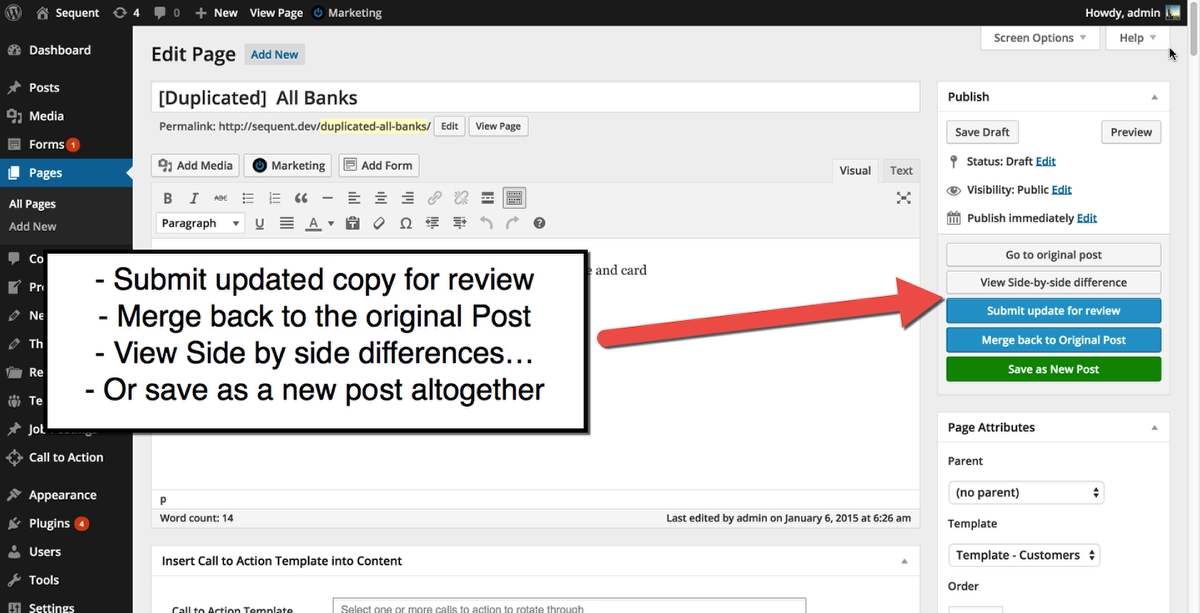
Task: Insert a blockquote in the editor
Action: 301,198
